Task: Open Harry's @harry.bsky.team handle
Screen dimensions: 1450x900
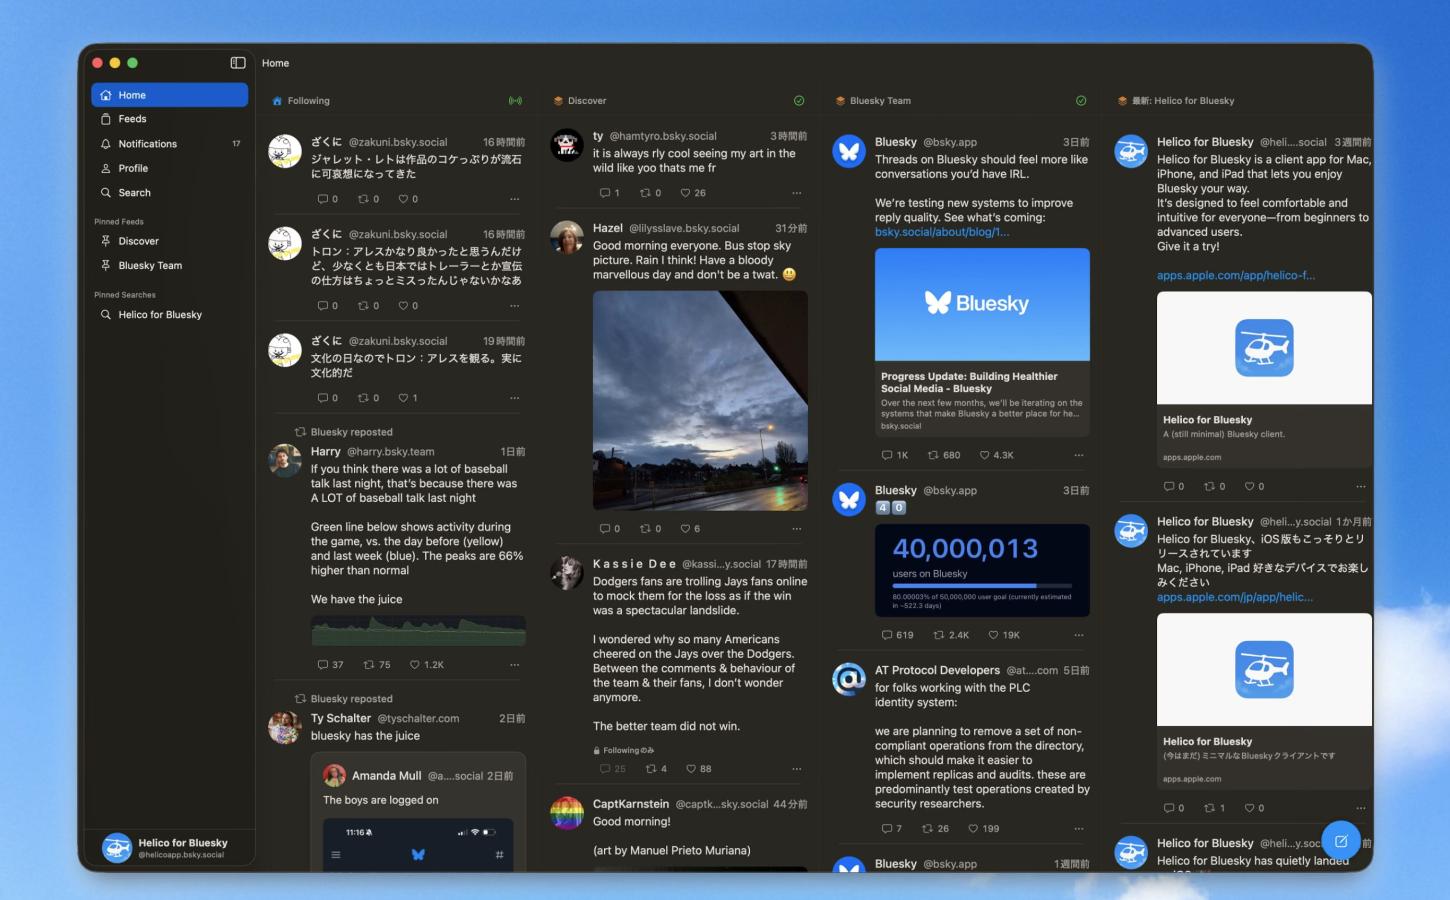Action: tap(391, 452)
